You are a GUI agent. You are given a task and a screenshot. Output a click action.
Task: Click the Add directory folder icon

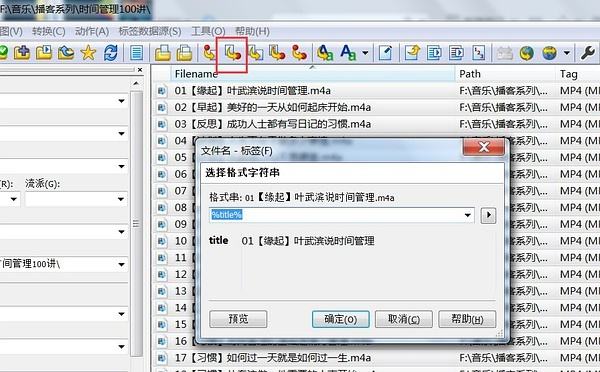click(44, 52)
